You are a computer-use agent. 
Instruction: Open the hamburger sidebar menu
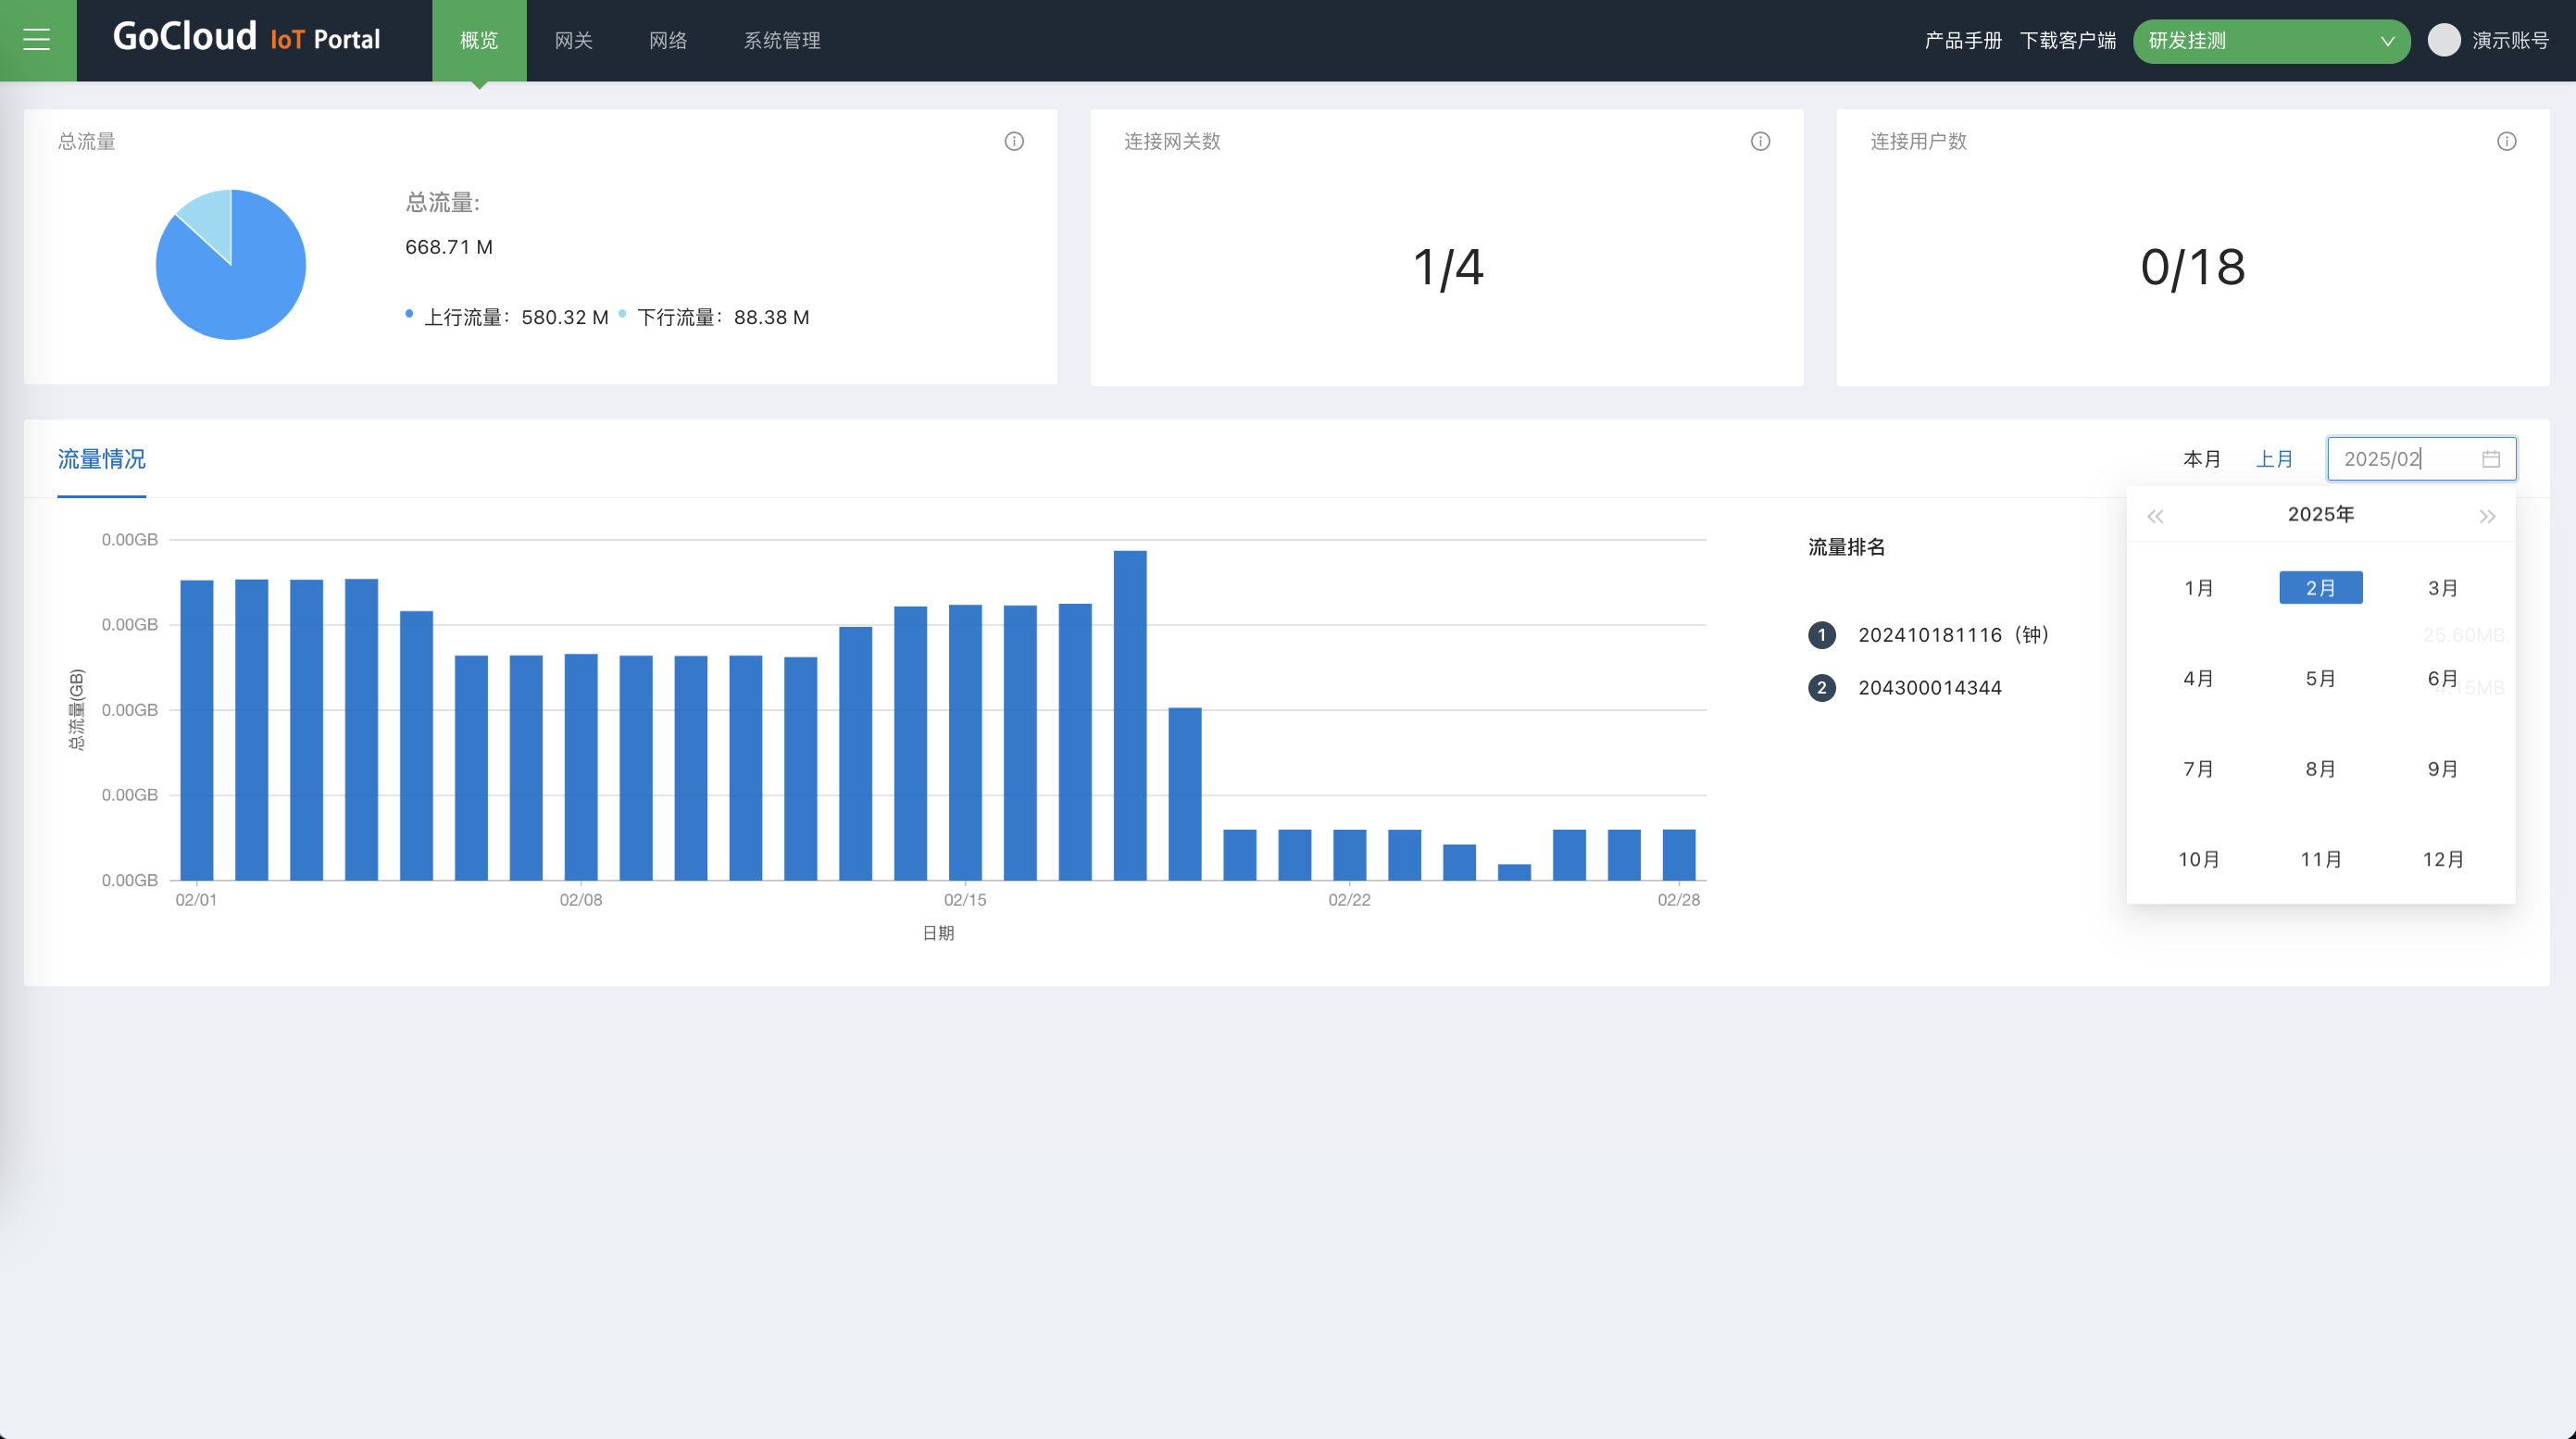[x=37, y=40]
